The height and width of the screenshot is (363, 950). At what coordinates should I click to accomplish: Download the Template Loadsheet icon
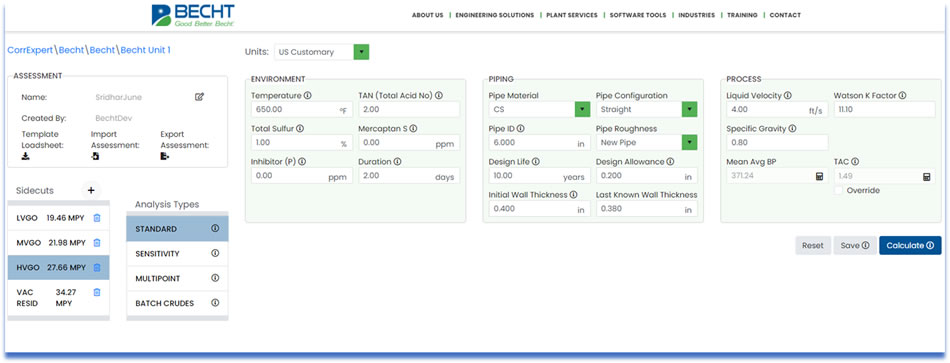coord(25,156)
